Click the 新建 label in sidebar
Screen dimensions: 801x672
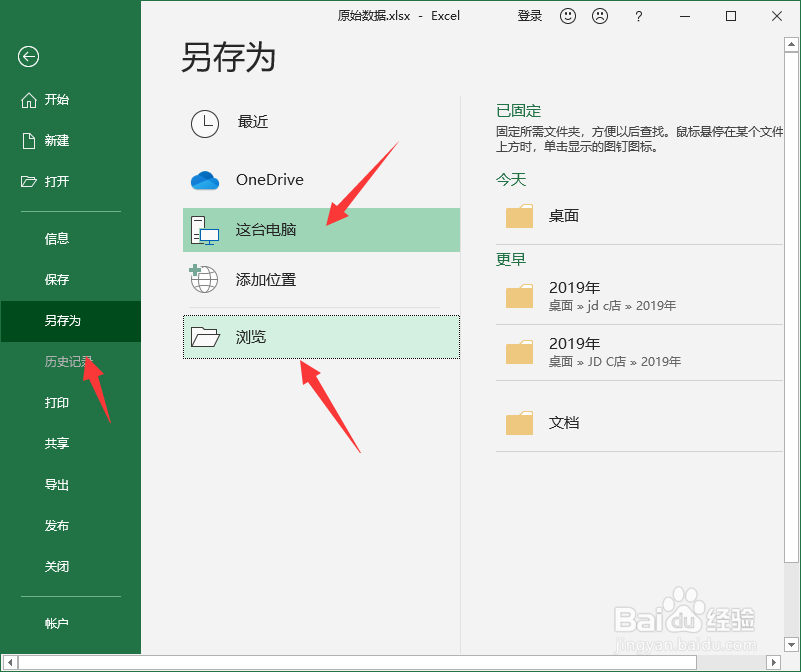[57, 141]
